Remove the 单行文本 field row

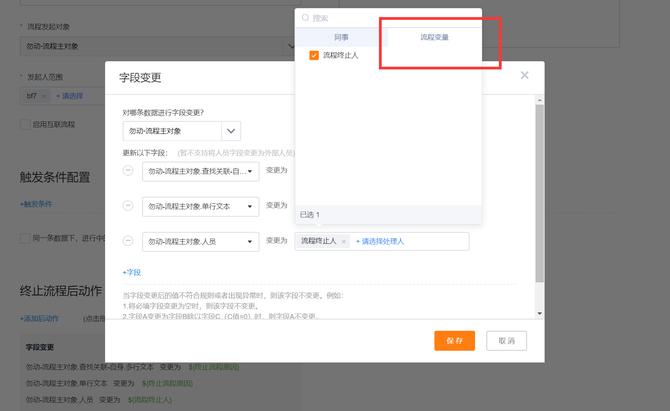(127, 206)
